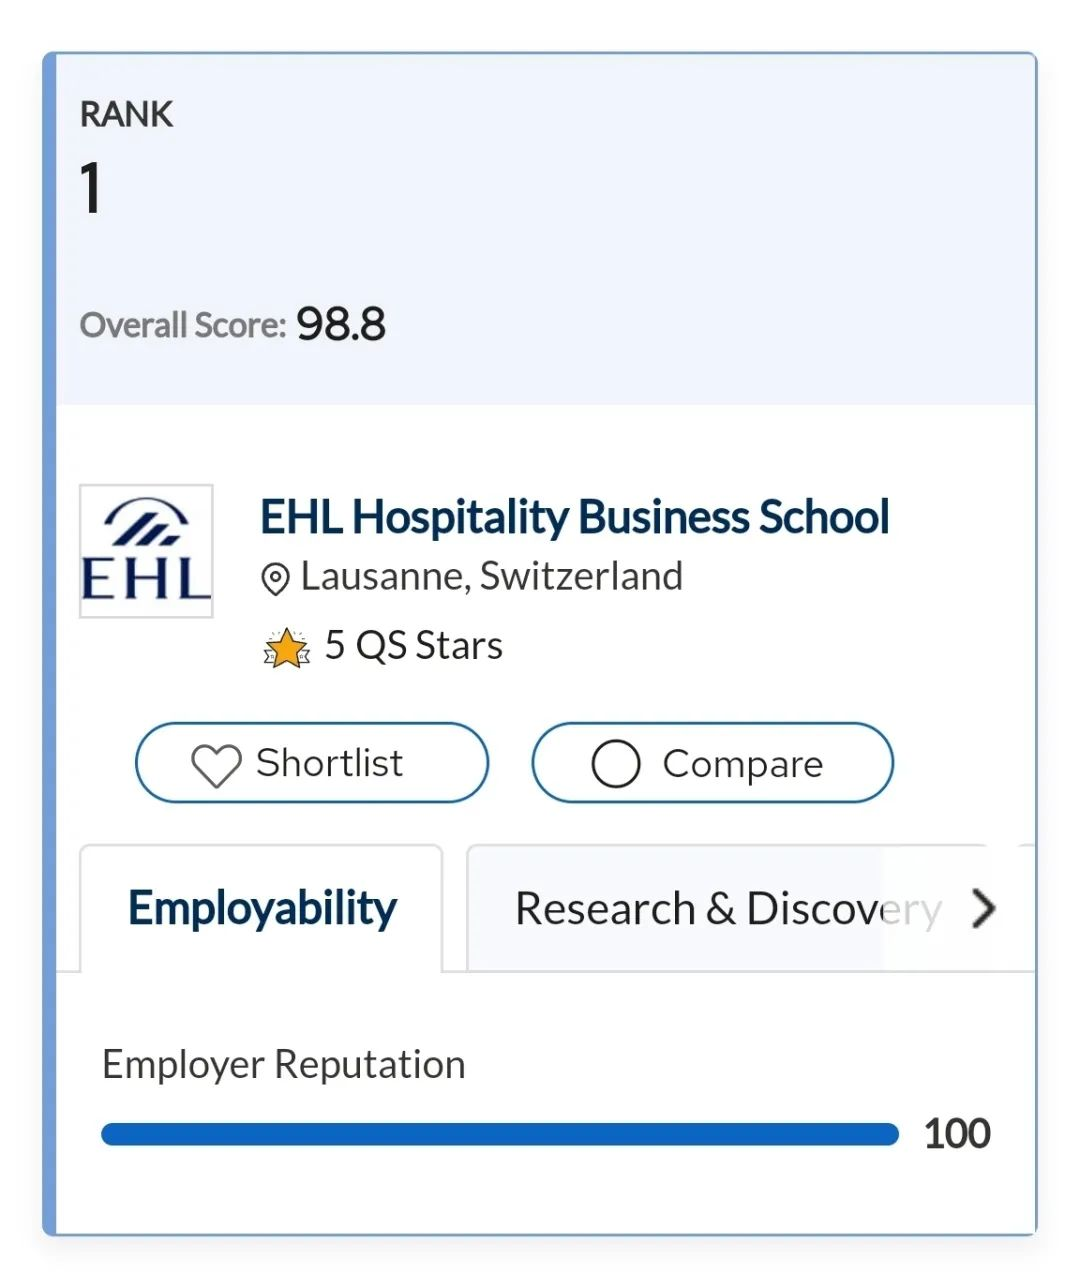Click the Employer Reputation progress bar
The width and height of the screenshot is (1080, 1273).
click(499, 1134)
